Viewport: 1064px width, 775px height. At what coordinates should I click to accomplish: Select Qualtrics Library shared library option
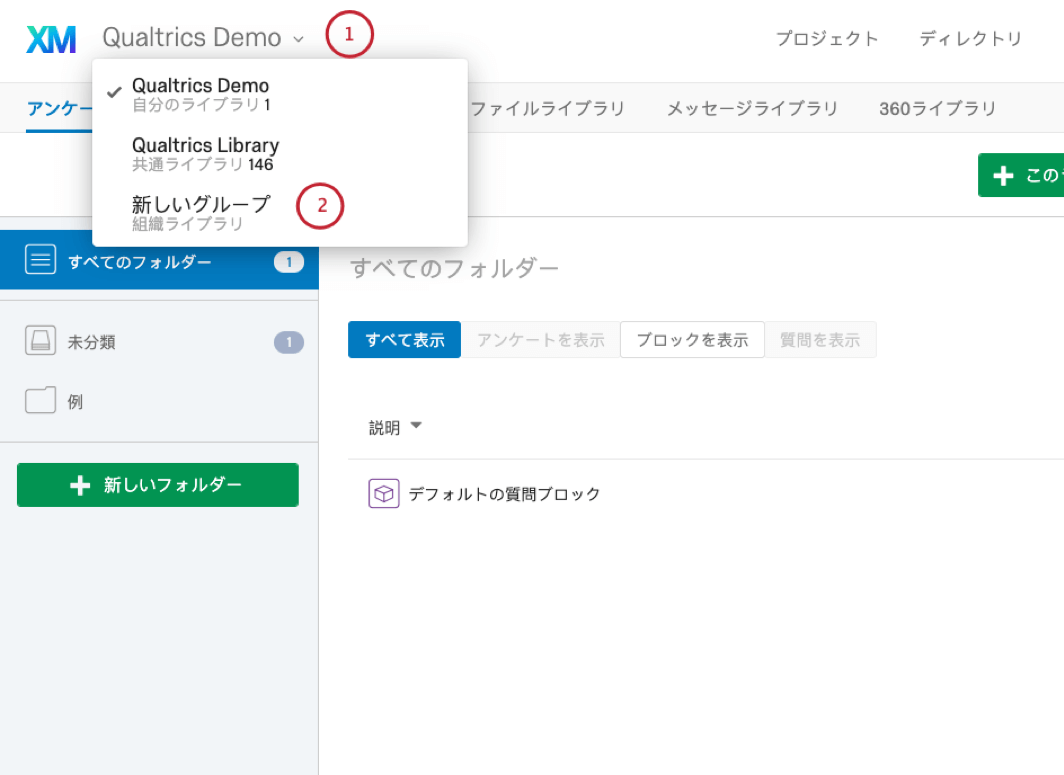coord(280,154)
